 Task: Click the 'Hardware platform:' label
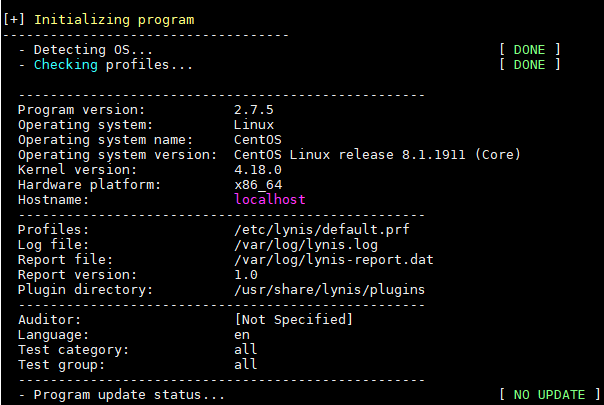coord(89,185)
